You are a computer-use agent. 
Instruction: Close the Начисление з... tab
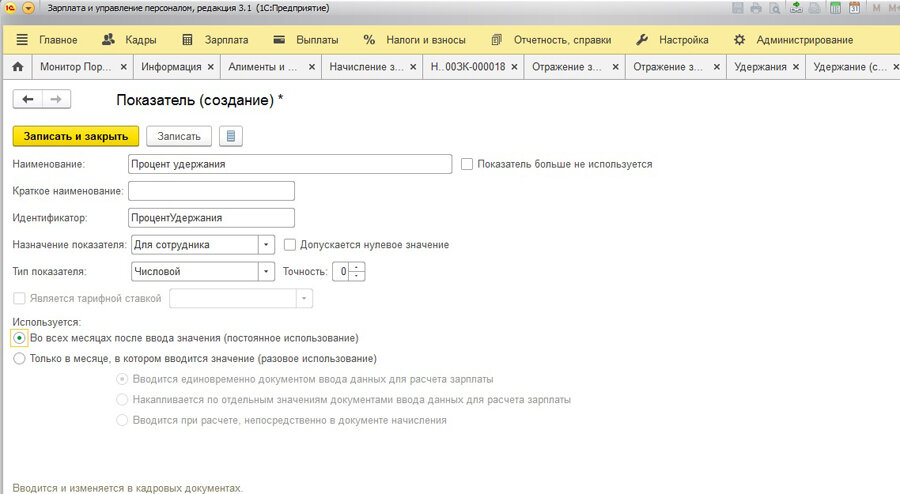click(413, 67)
